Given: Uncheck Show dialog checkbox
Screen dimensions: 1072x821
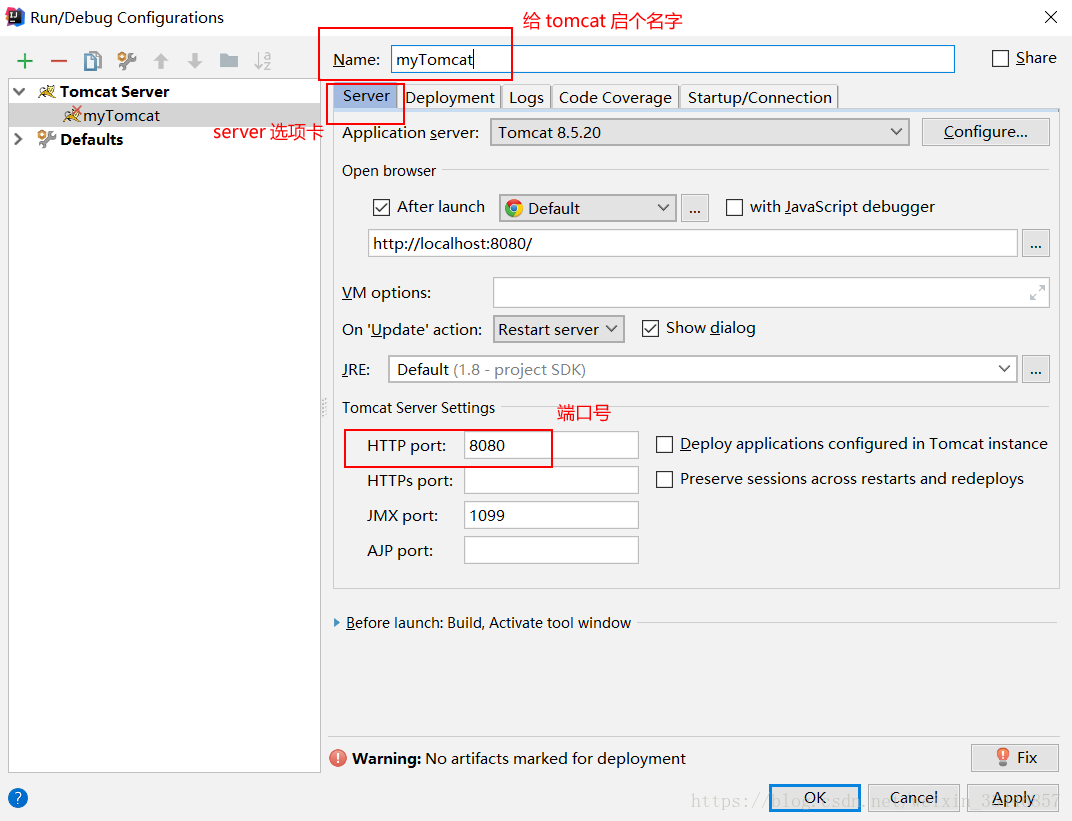Looking at the screenshot, I should pyautogui.click(x=650, y=329).
